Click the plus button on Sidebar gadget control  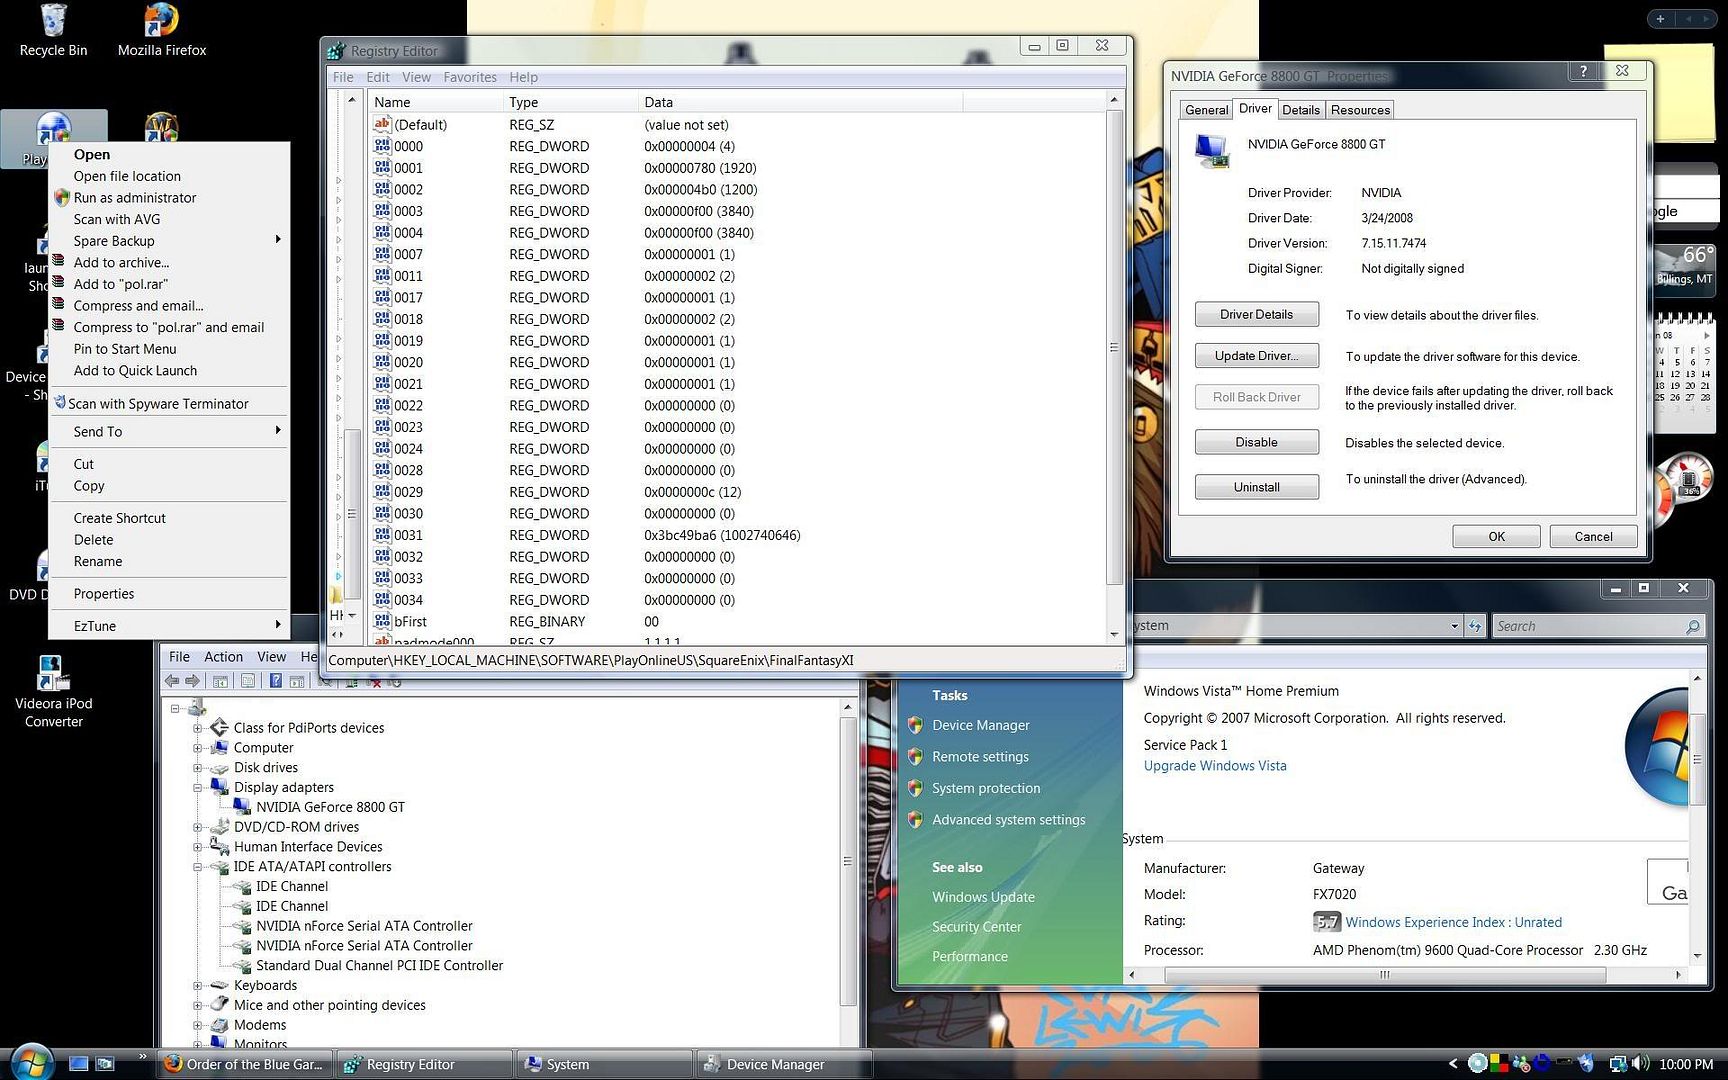[x=1660, y=19]
